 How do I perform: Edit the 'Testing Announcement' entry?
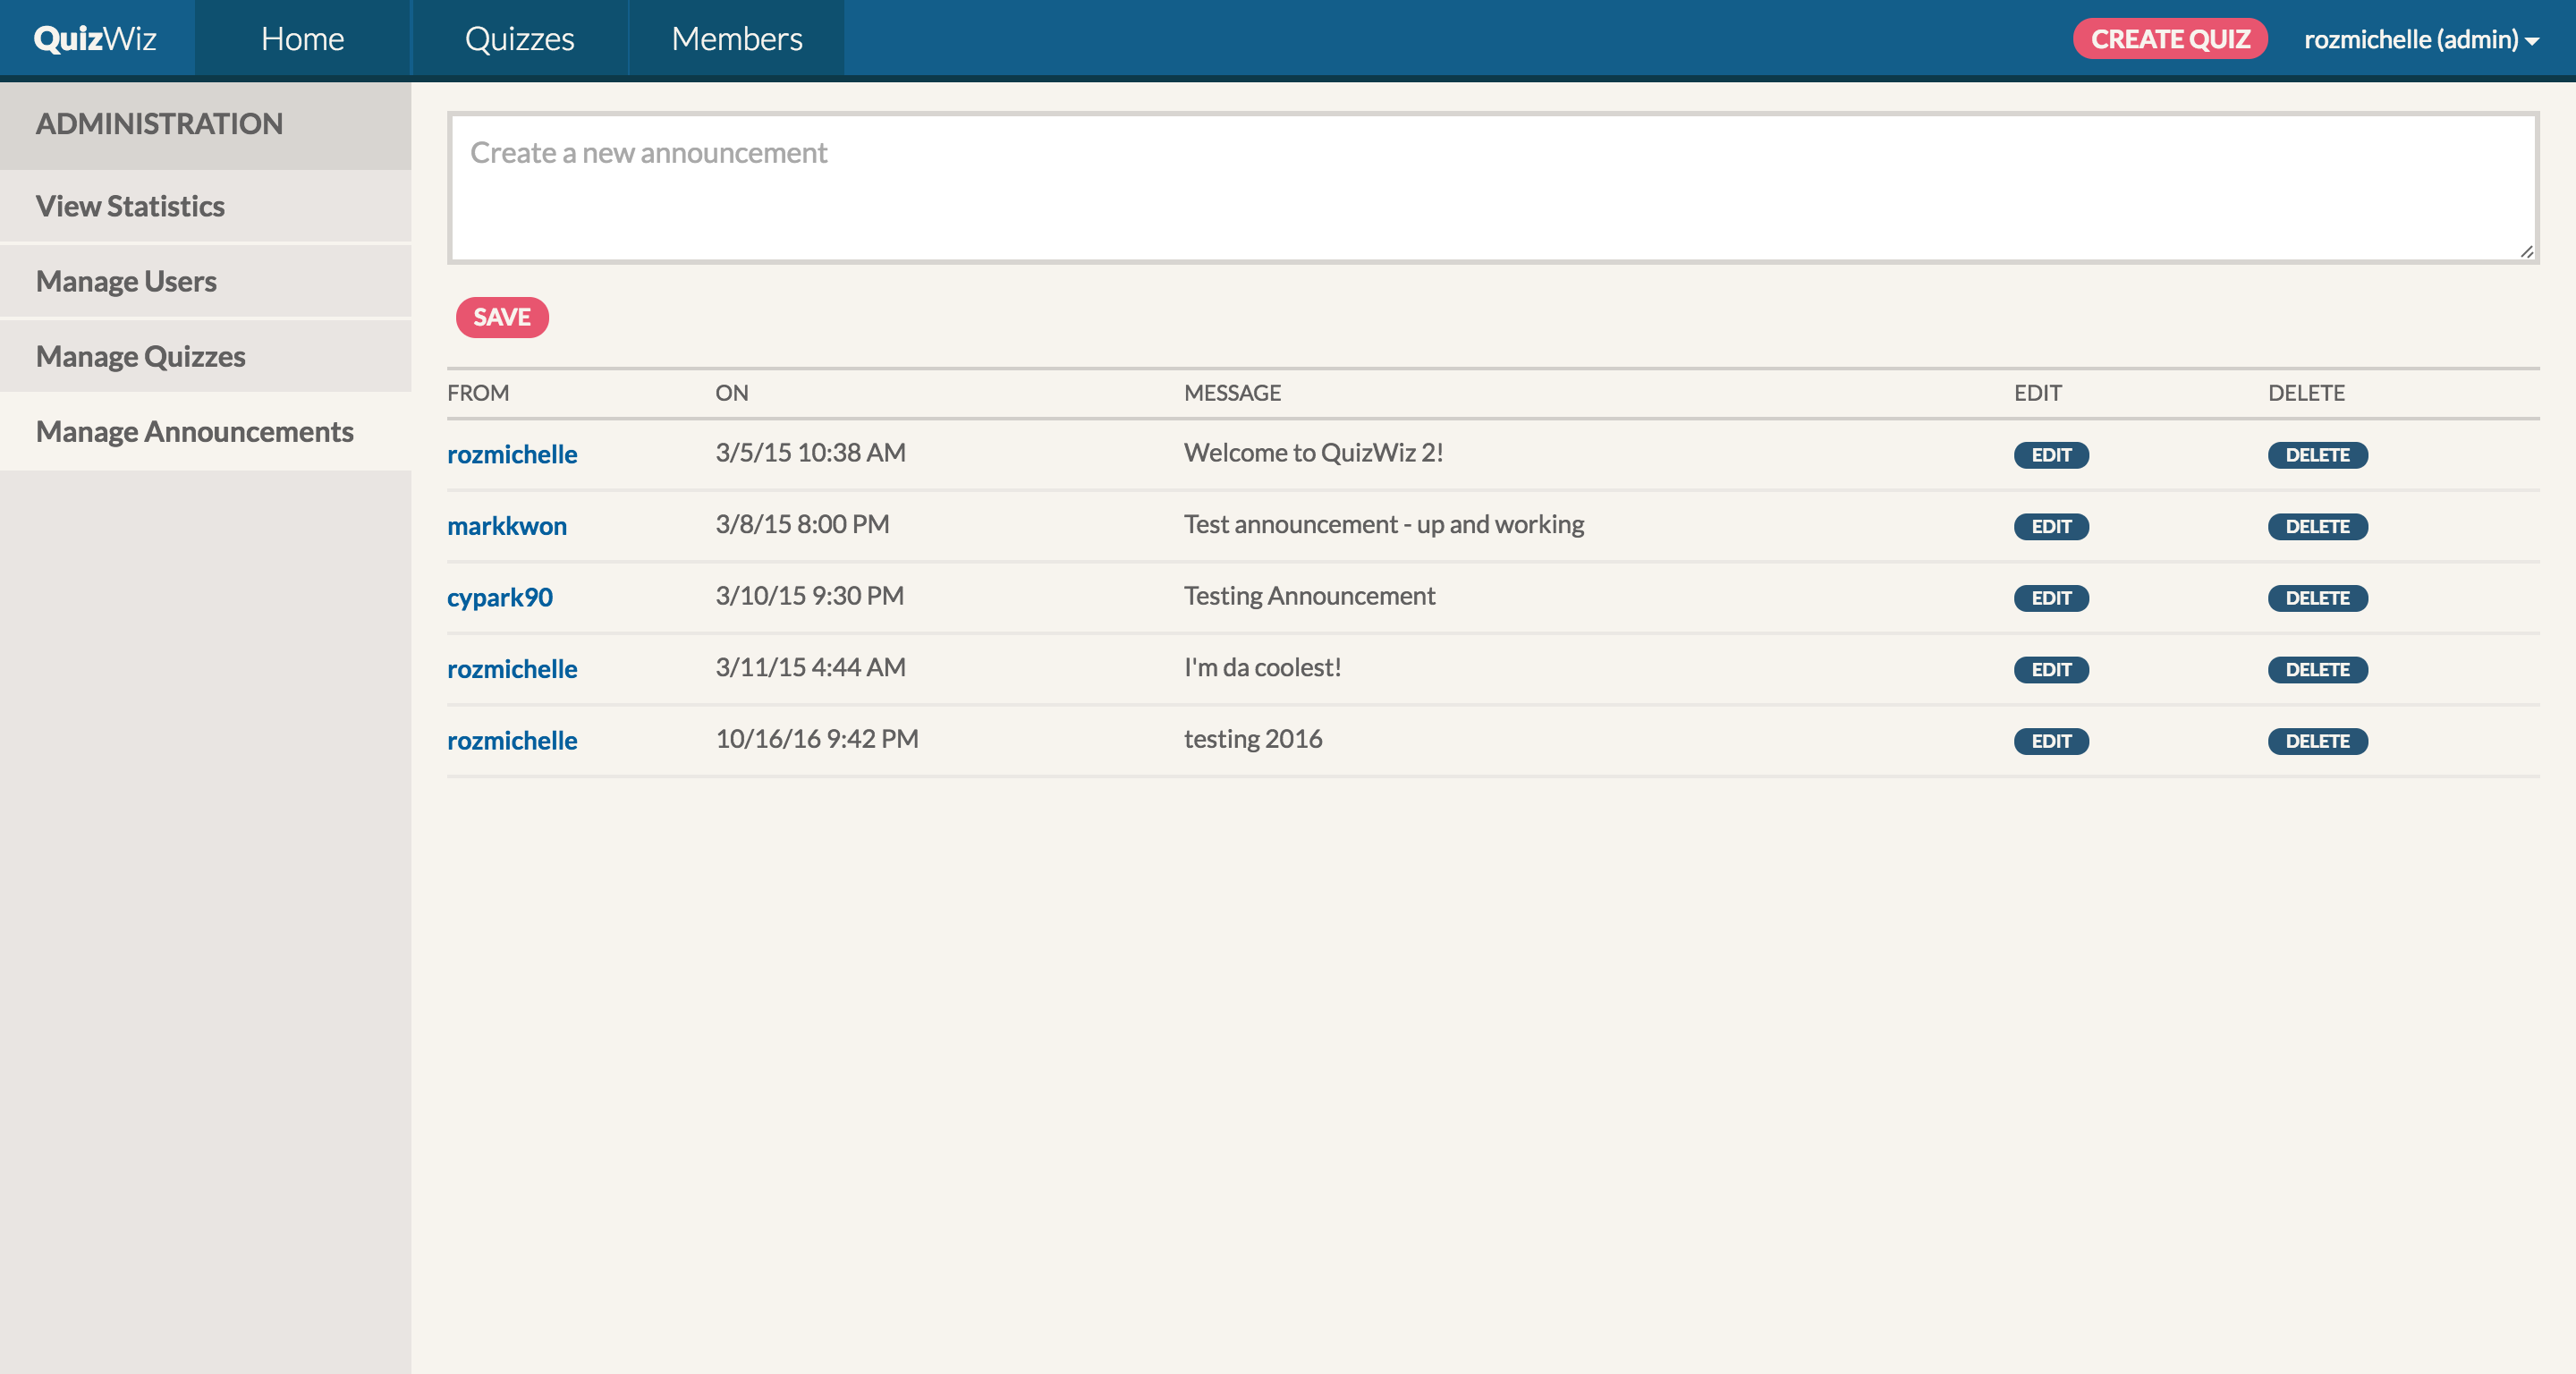pyautogui.click(x=2050, y=598)
